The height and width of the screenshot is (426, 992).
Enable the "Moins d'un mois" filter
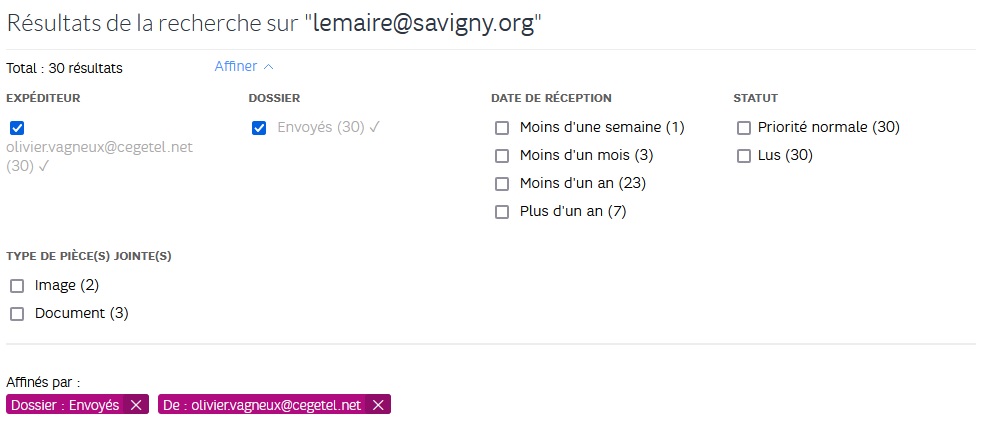point(502,156)
